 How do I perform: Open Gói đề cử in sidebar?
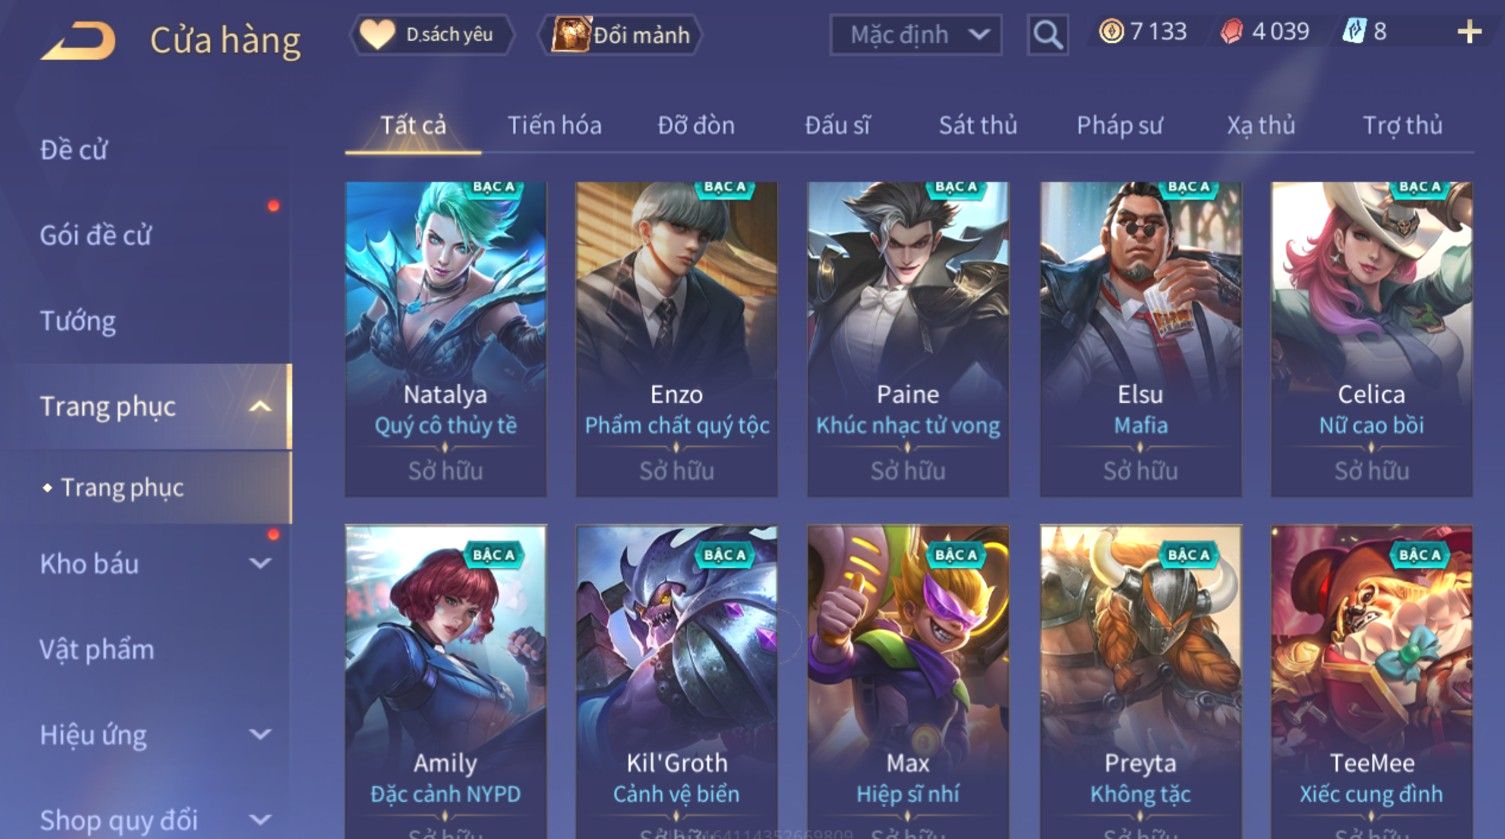[96, 235]
